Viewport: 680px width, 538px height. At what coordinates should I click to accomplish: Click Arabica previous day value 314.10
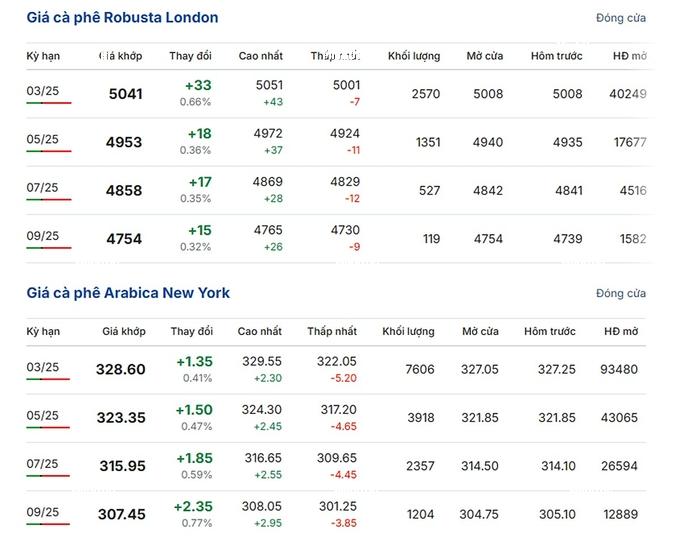[x=559, y=466]
